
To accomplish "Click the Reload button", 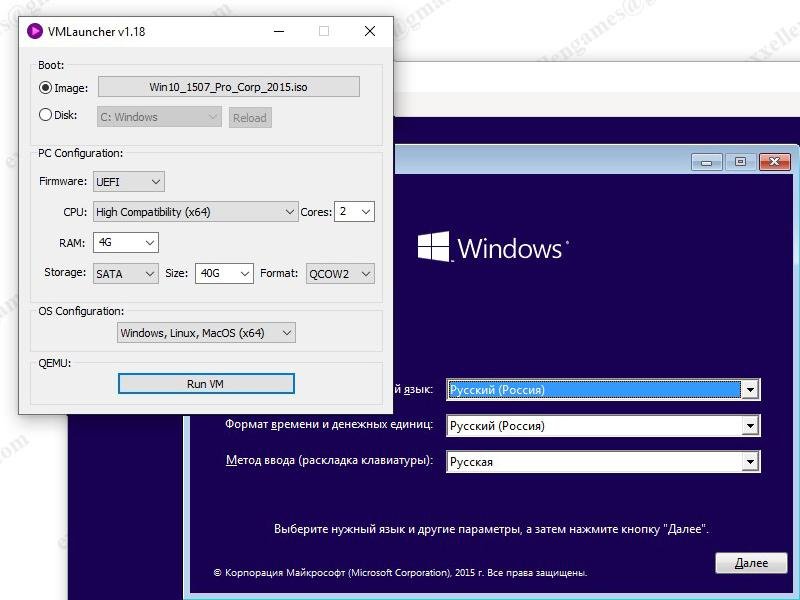I will click(x=250, y=118).
